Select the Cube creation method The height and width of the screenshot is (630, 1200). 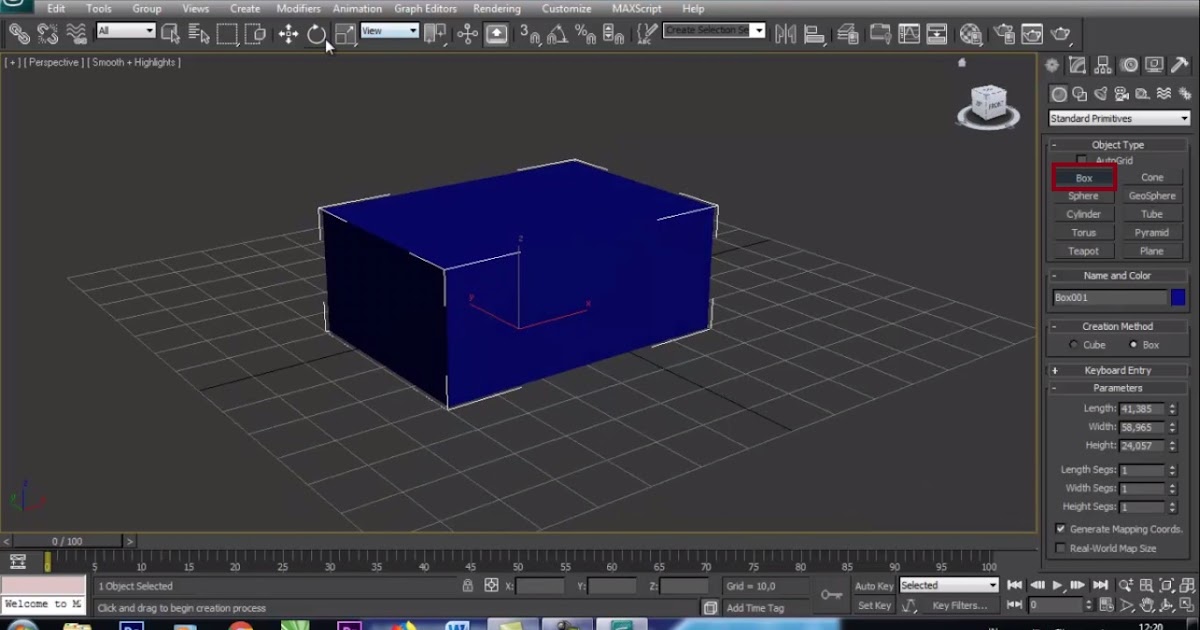tap(1074, 345)
